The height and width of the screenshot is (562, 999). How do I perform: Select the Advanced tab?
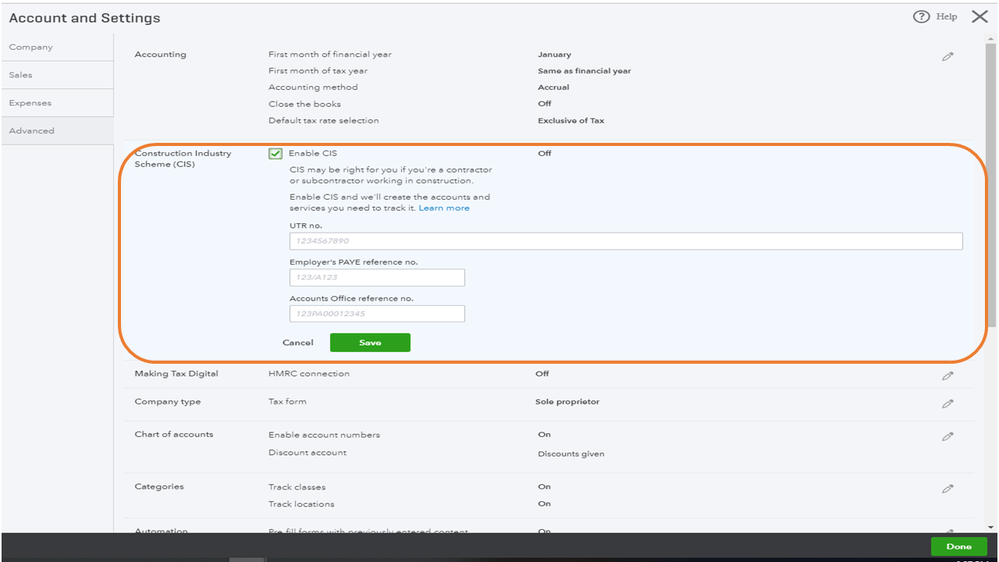click(x=32, y=131)
